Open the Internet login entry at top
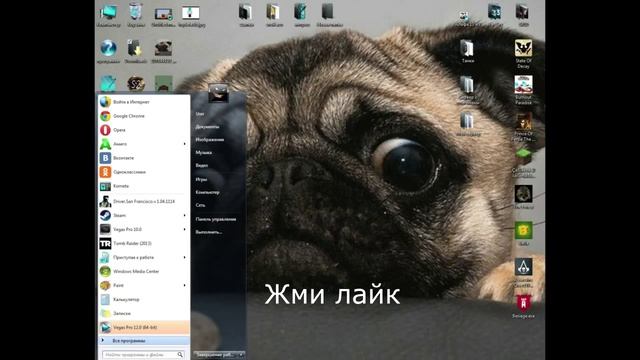The image size is (640, 360). coord(144,102)
